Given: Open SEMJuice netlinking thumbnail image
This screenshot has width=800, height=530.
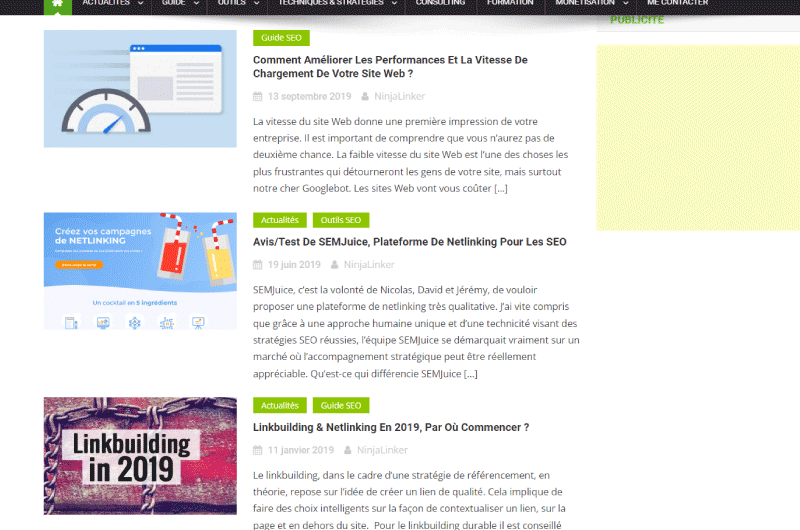Looking at the screenshot, I should (140, 271).
